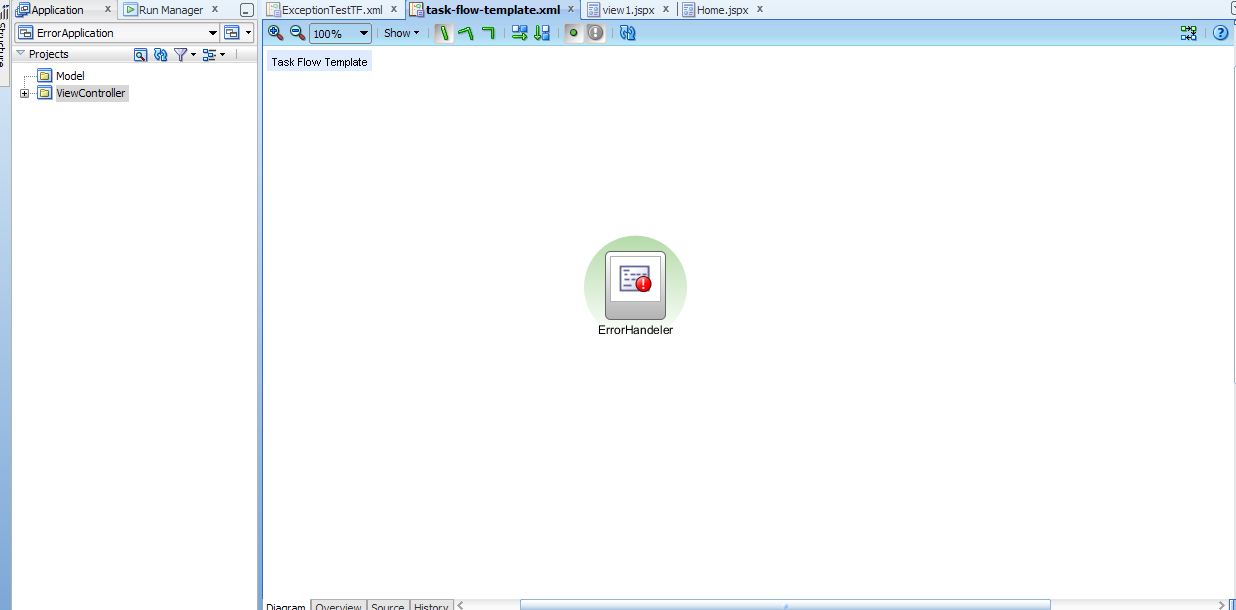Switch to the Source view
Screen dimensions: 1236x610
[x=388, y=606]
